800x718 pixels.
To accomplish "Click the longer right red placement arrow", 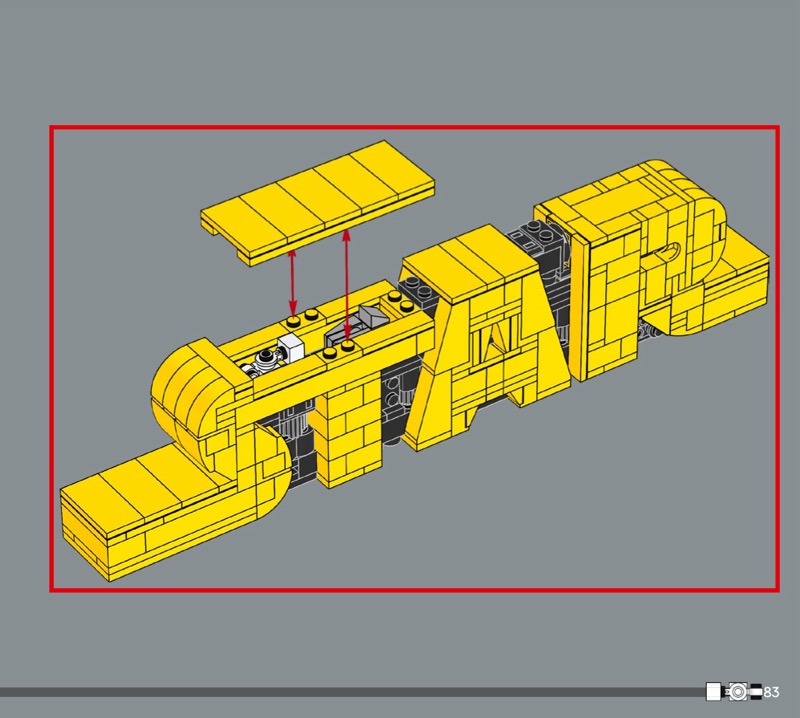I will point(346,284).
